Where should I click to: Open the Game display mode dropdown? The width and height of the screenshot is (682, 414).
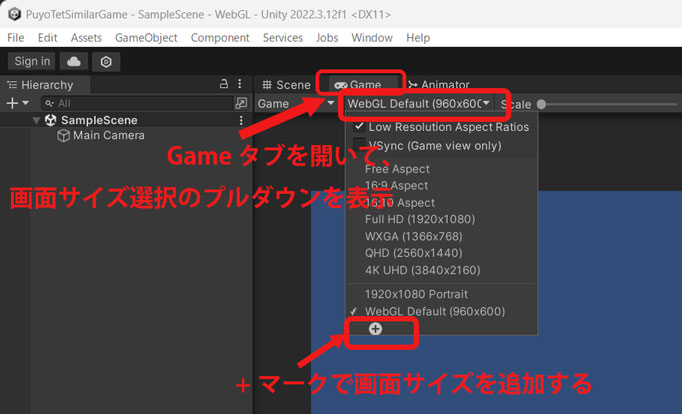tap(296, 104)
